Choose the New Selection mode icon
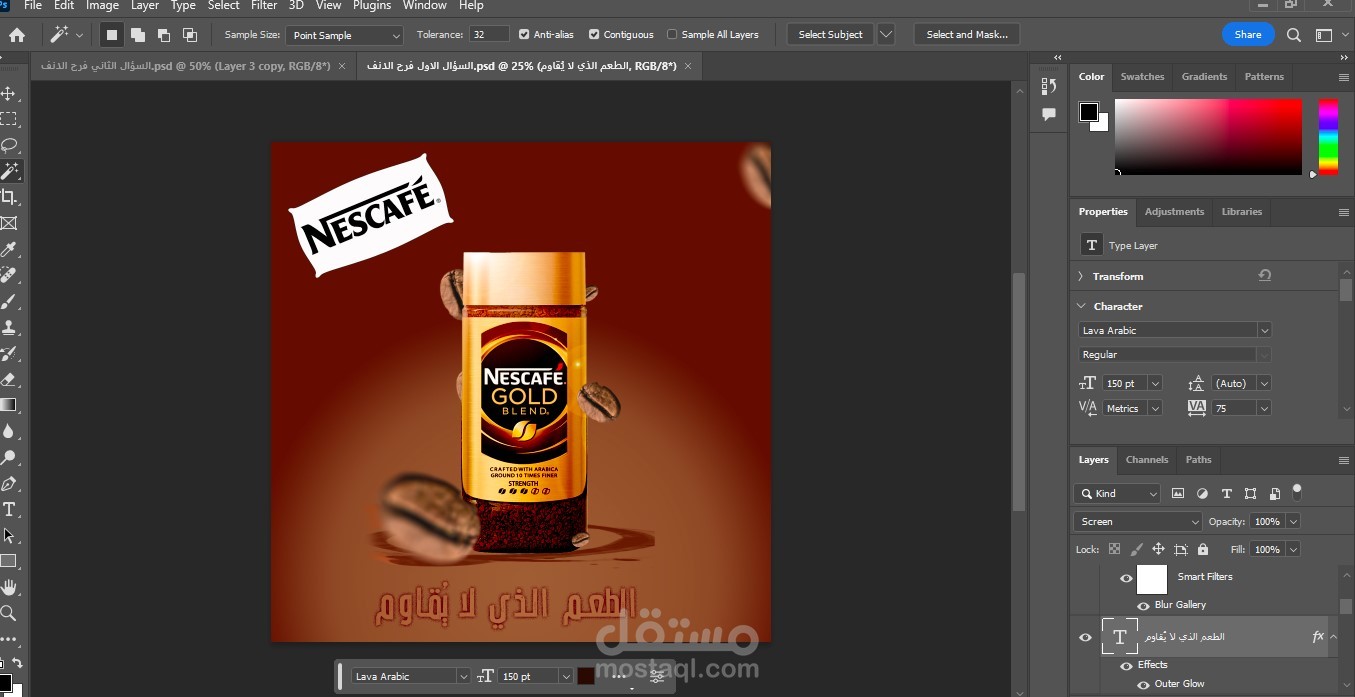The image size is (1355, 697). point(112,35)
